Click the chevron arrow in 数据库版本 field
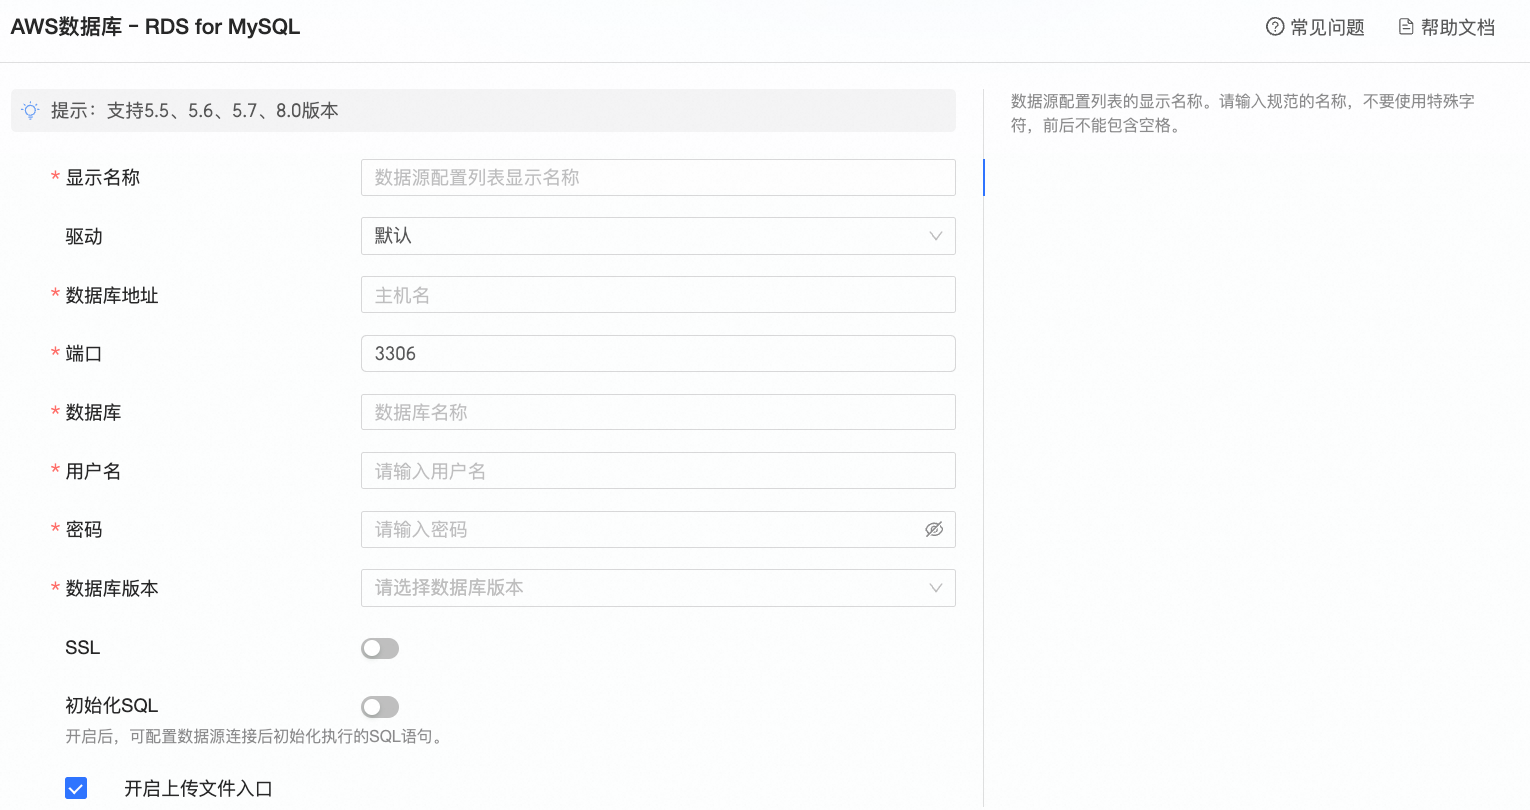1530x810 pixels. coord(936,588)
